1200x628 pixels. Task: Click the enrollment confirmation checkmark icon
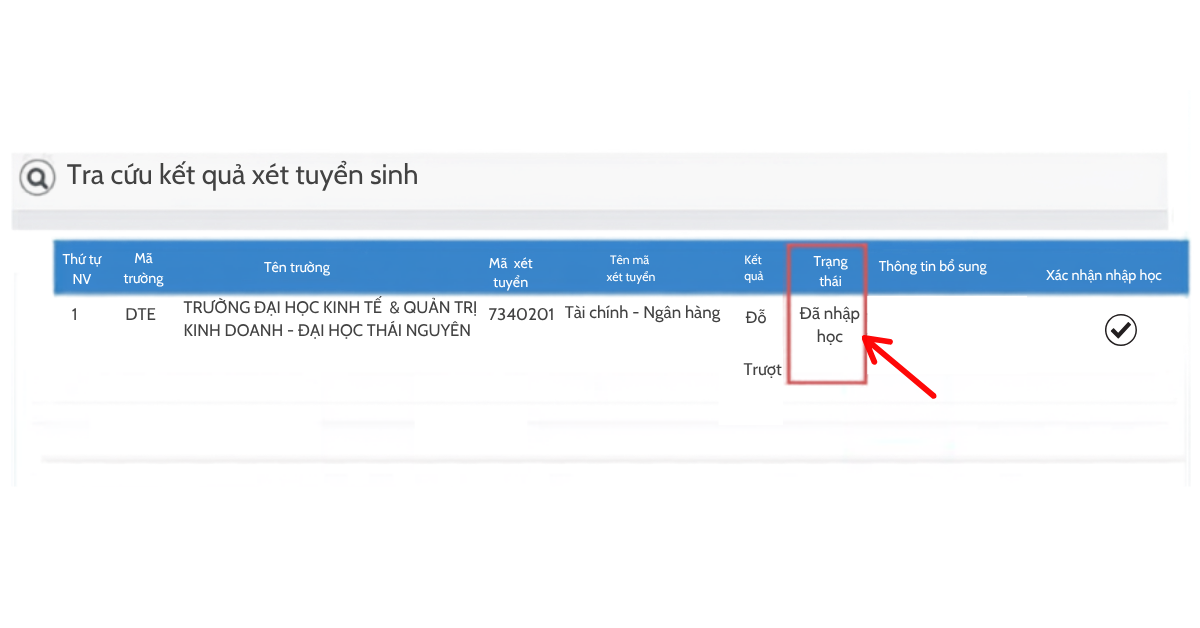coord(1121,329)
